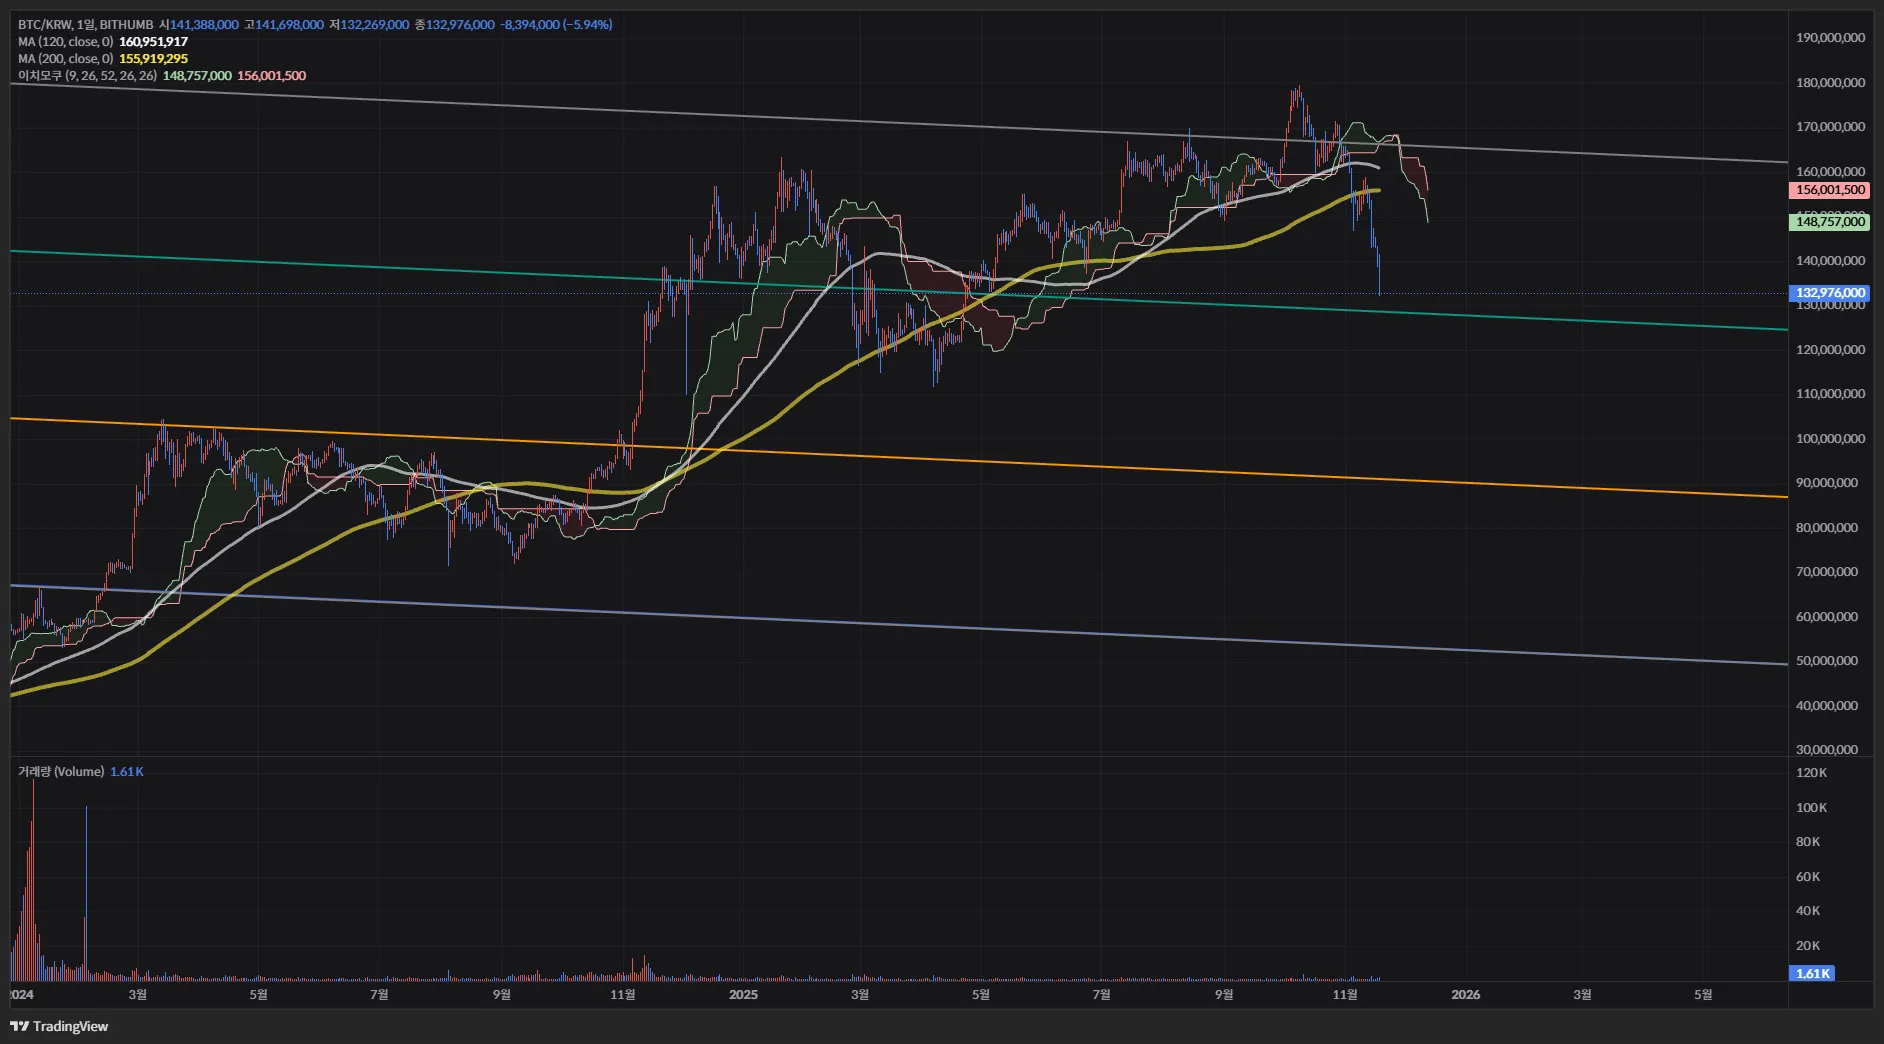Click the green 148,757,000 price label

pyautogui.click(x=1829, y=222)
